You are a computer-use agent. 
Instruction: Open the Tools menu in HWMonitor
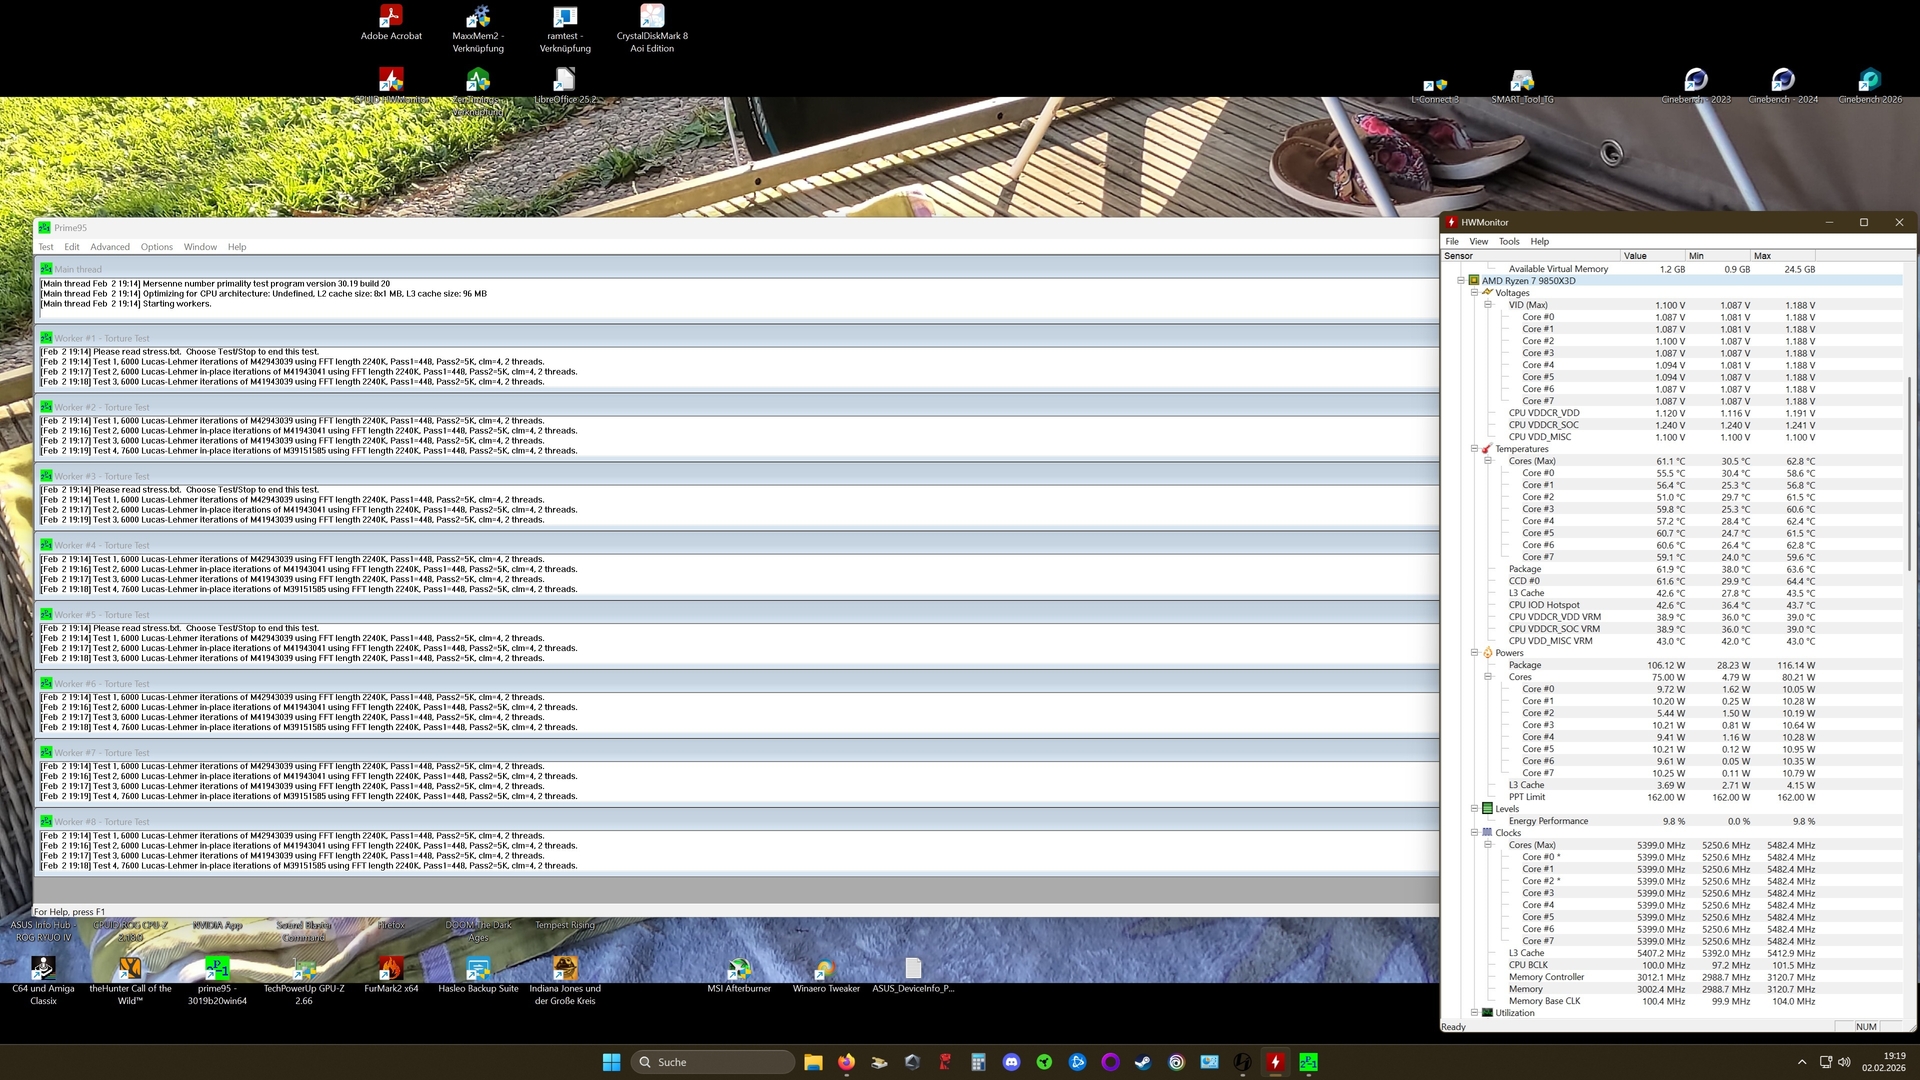1509,241
